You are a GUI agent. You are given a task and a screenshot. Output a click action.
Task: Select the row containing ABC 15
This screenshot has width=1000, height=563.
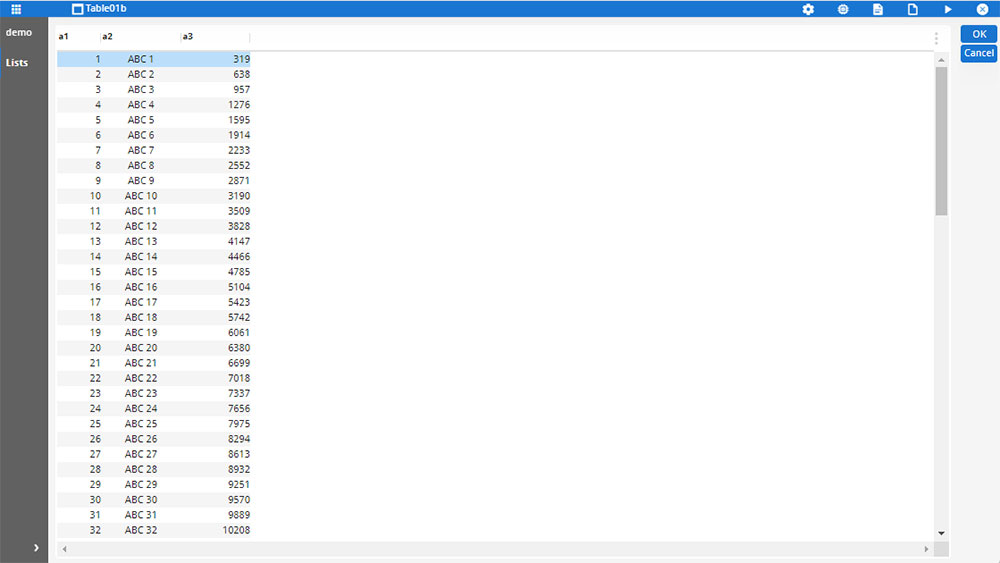point(141,272)
